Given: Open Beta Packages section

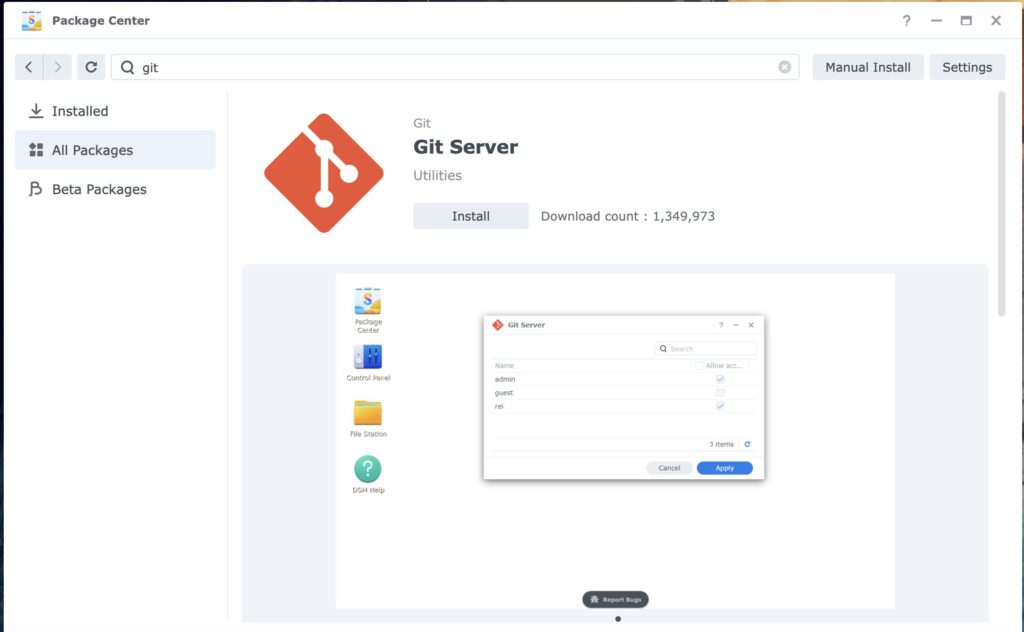Looking at the screenshot, I should 115,189.
